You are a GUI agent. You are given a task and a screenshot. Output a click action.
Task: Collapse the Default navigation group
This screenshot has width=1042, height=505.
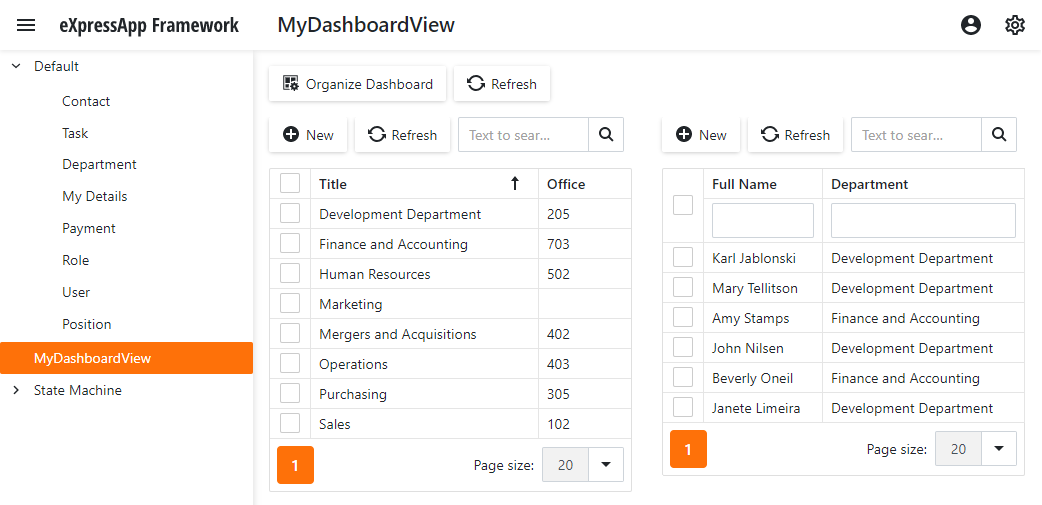(x=17, y=66)
